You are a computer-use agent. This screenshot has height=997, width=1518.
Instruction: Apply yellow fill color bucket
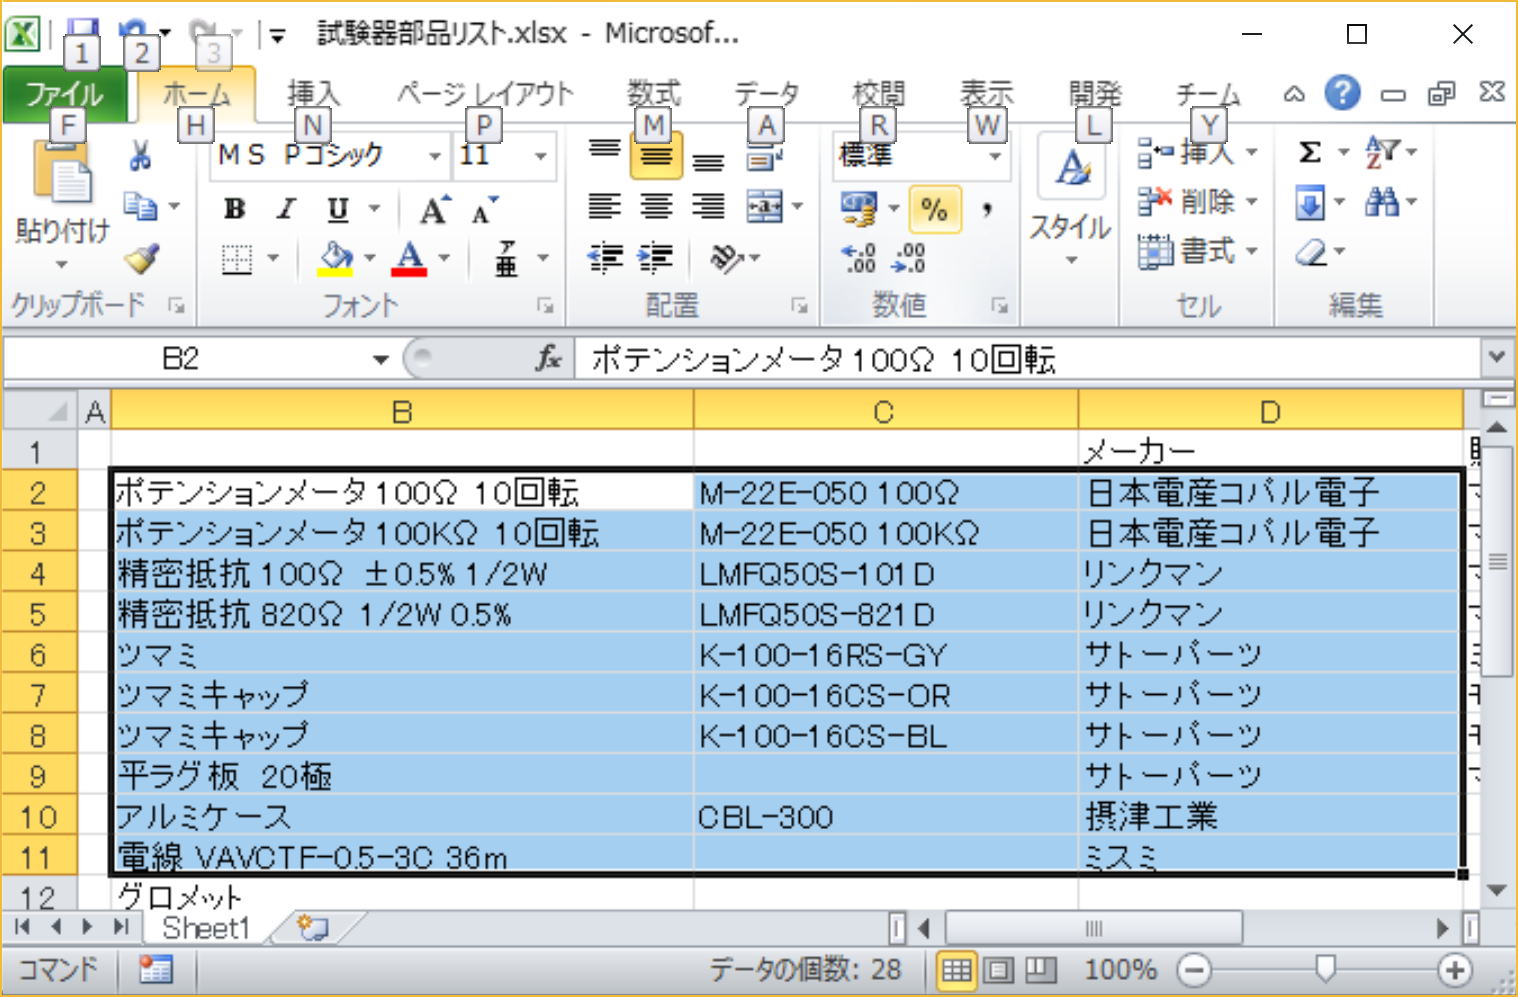click(336, 259)
